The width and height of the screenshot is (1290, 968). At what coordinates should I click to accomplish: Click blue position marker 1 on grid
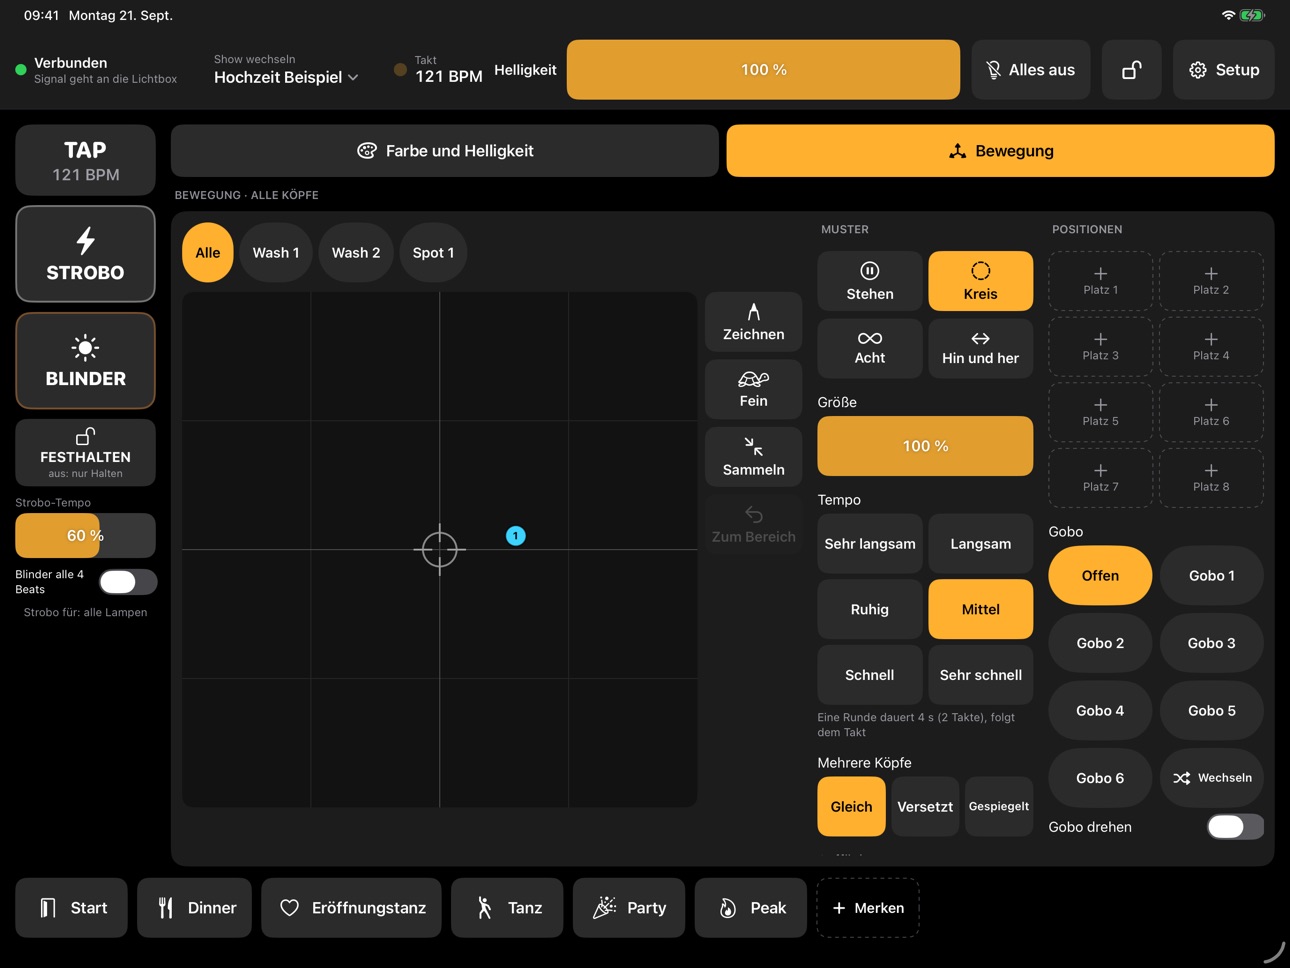click(515, 536)
